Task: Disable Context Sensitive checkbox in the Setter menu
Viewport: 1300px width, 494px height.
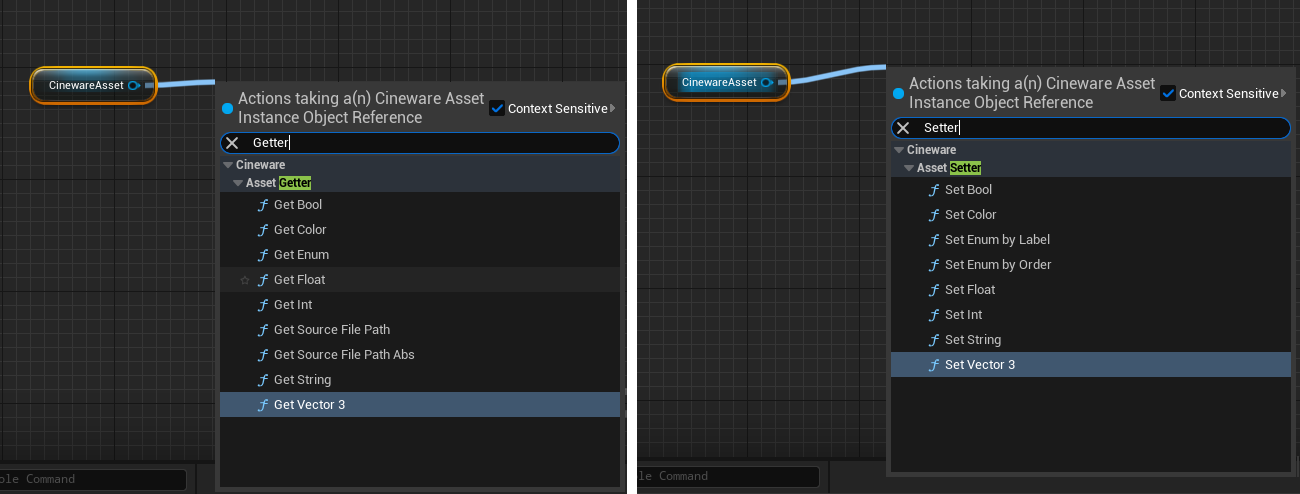Action: [1168, 93]
